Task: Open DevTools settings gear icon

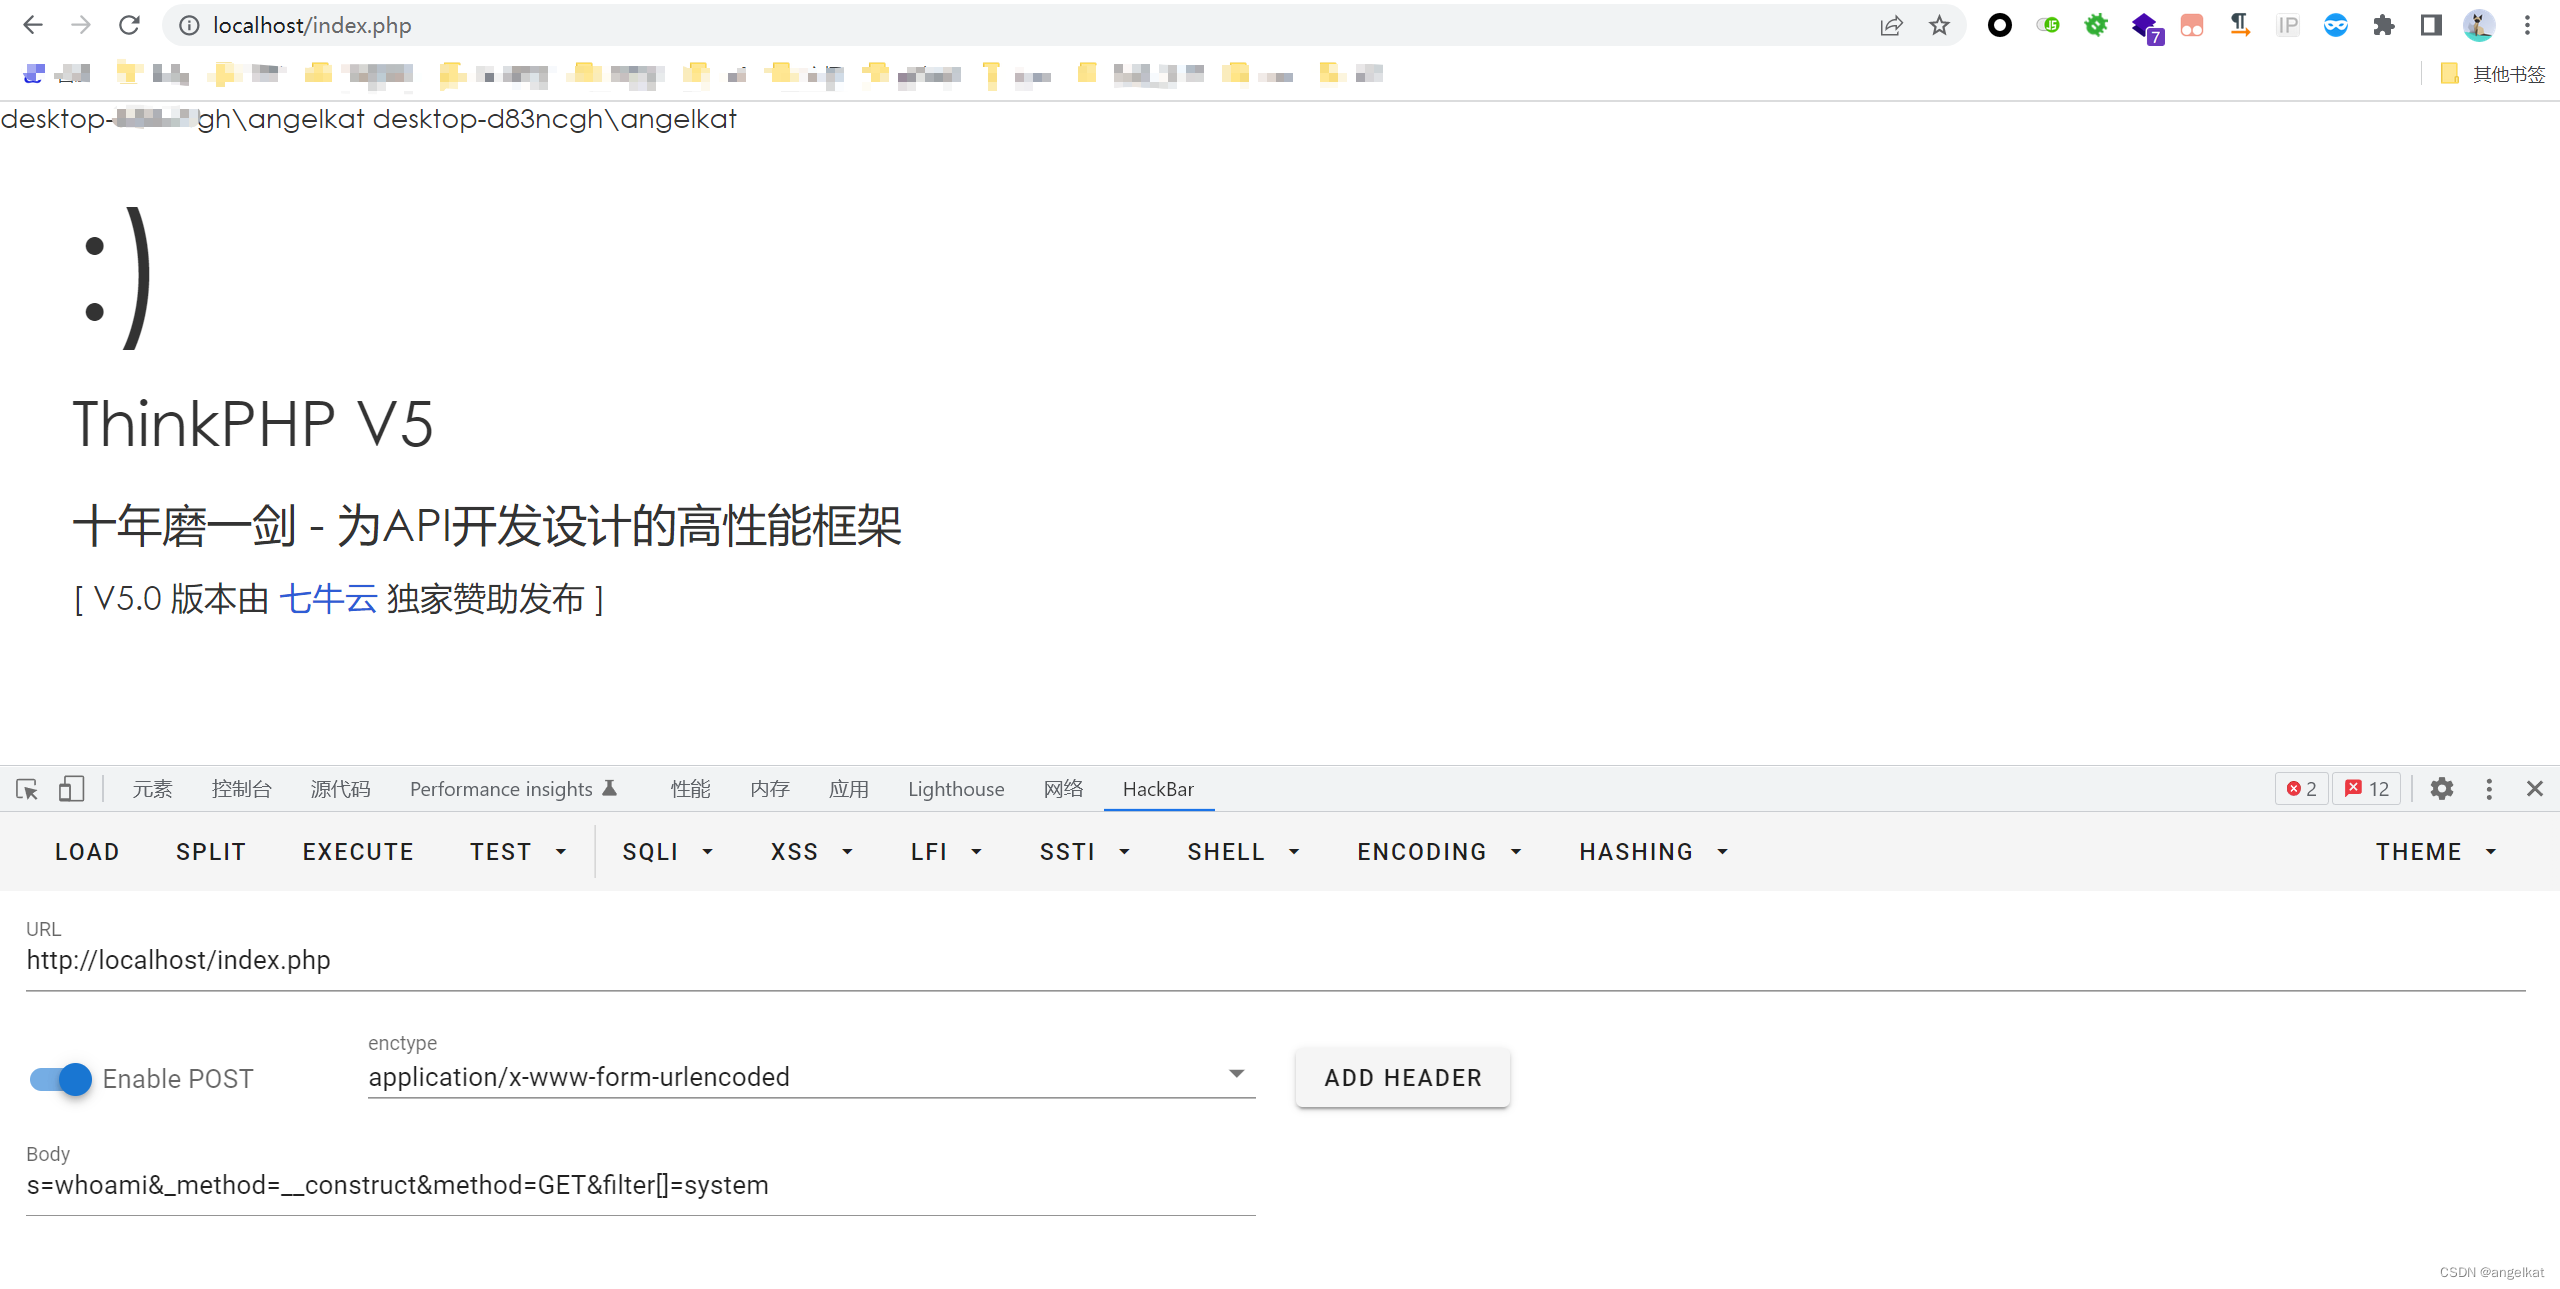Action: [x=2442, y=789]
